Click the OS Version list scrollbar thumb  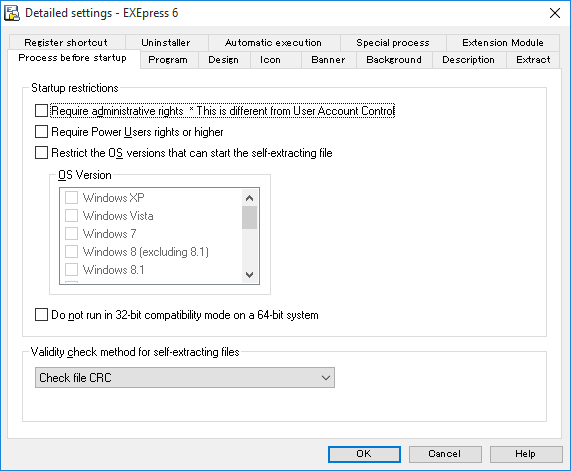pyautogui.click(x=249, y=217)
